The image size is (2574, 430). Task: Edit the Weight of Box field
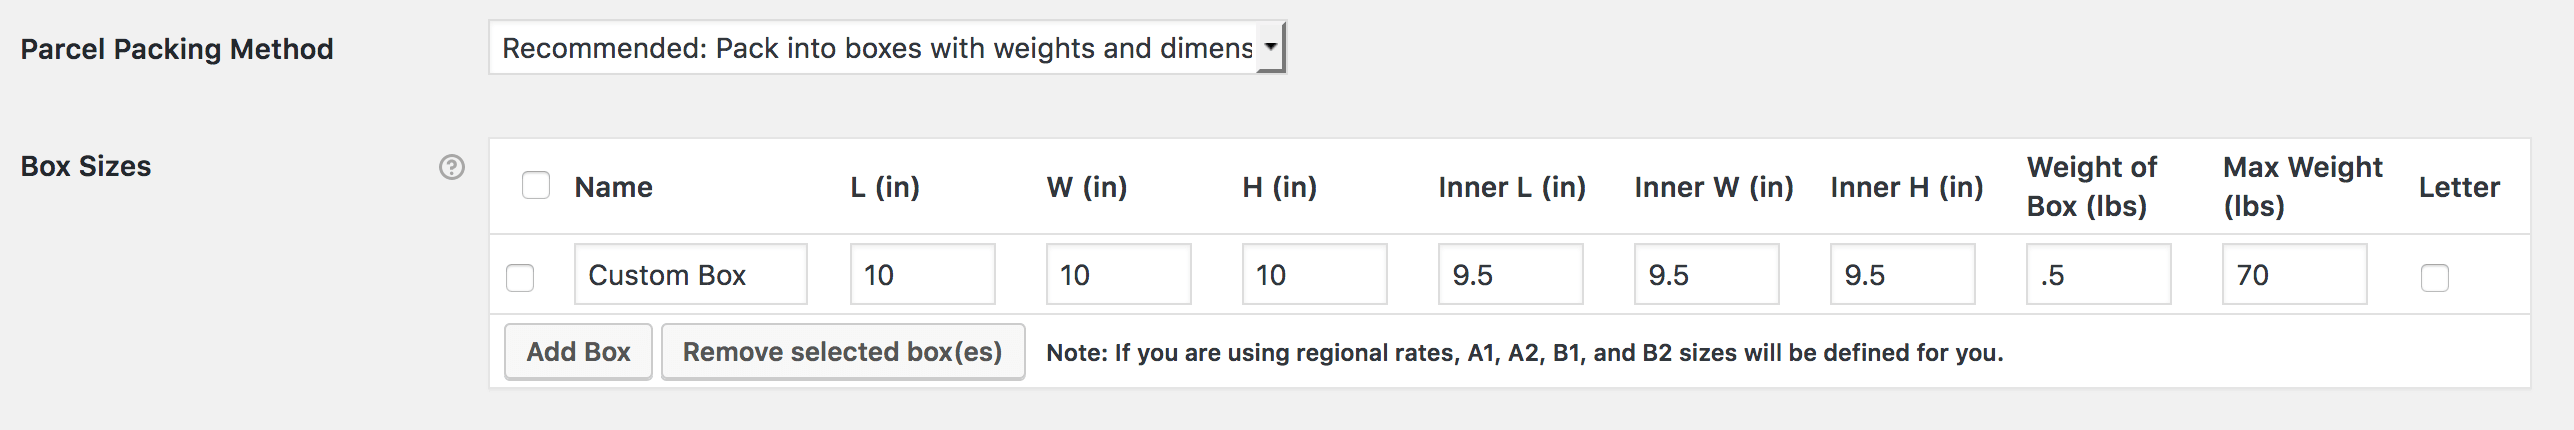coord(2098,275)
